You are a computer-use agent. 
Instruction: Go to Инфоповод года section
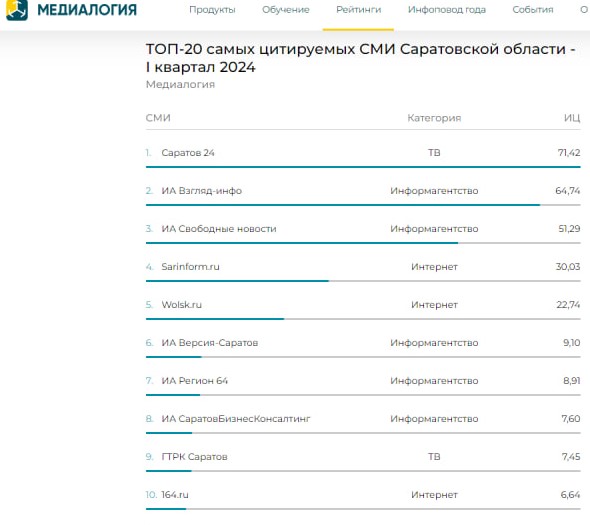click(x=447, y=10)
